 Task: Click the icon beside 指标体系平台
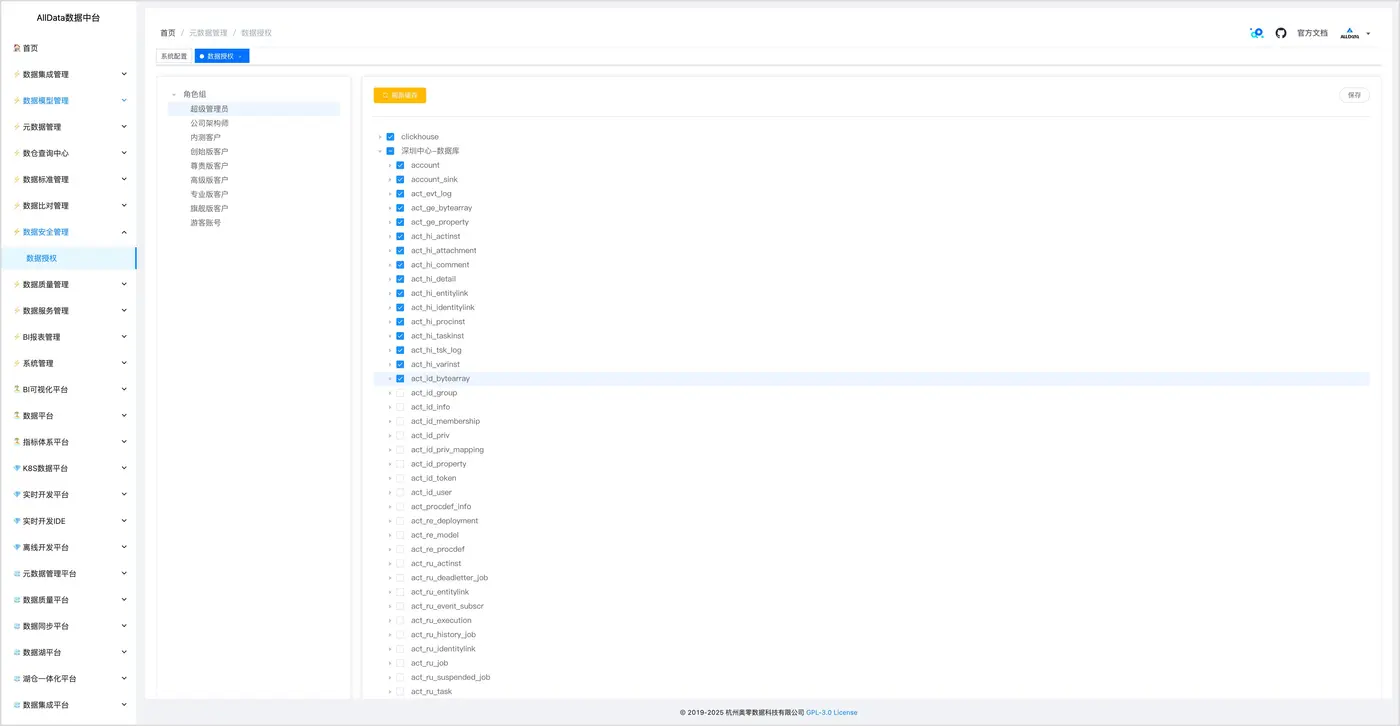point(16,442)
